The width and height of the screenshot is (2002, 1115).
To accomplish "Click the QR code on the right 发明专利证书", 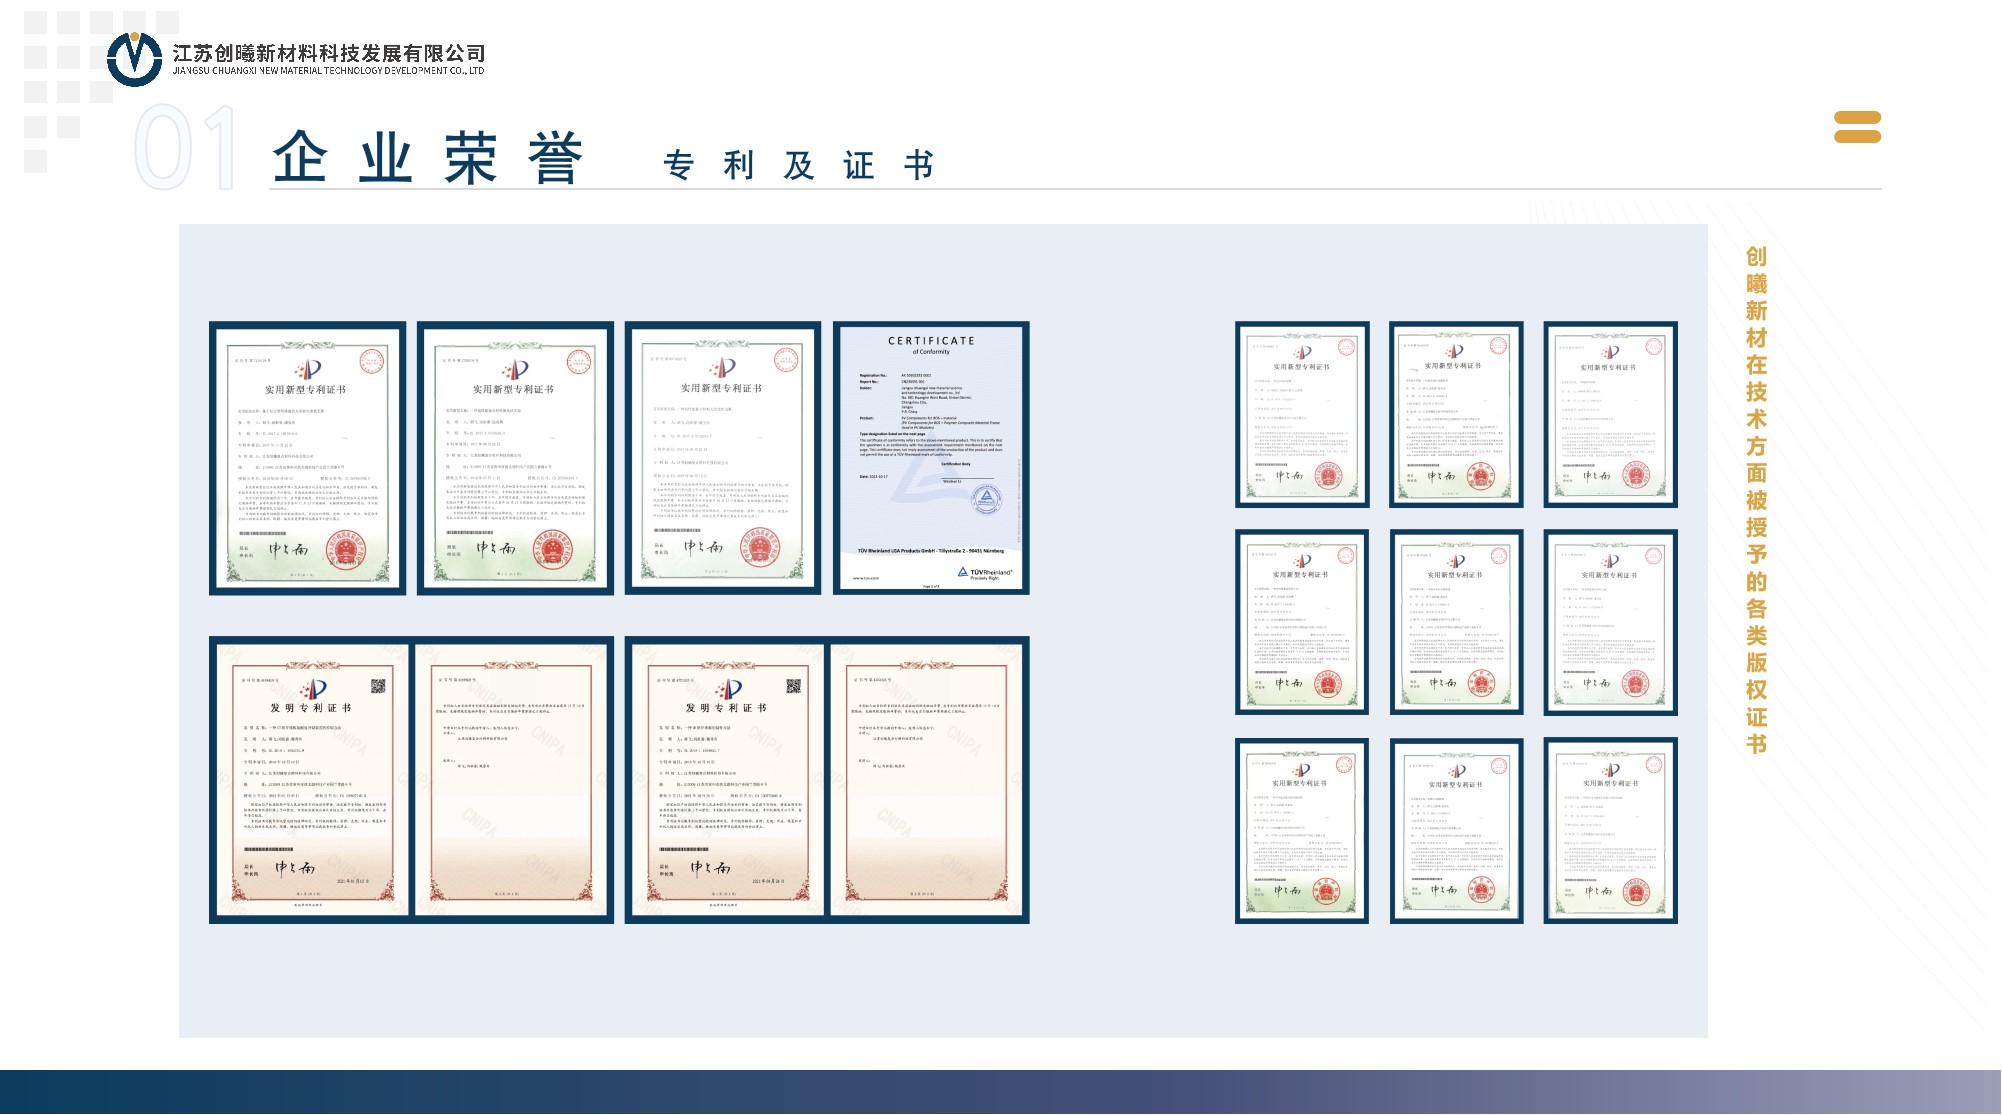I will click(x=793, y=686).
